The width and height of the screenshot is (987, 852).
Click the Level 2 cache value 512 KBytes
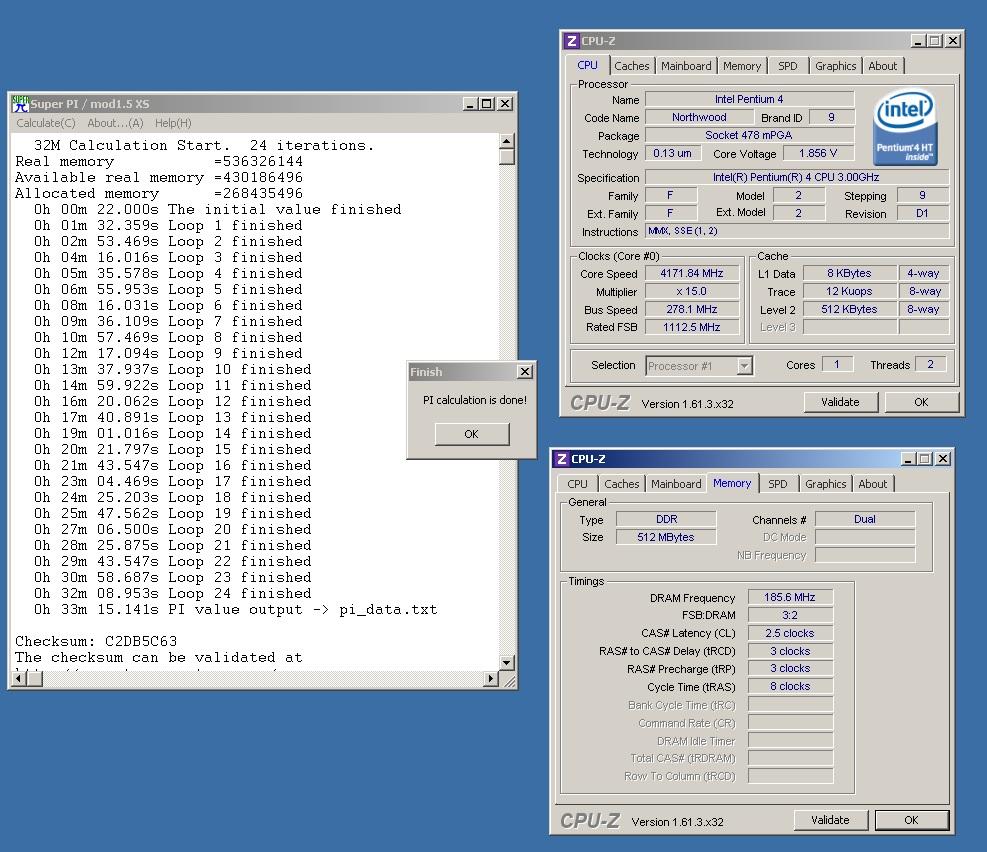849,309
